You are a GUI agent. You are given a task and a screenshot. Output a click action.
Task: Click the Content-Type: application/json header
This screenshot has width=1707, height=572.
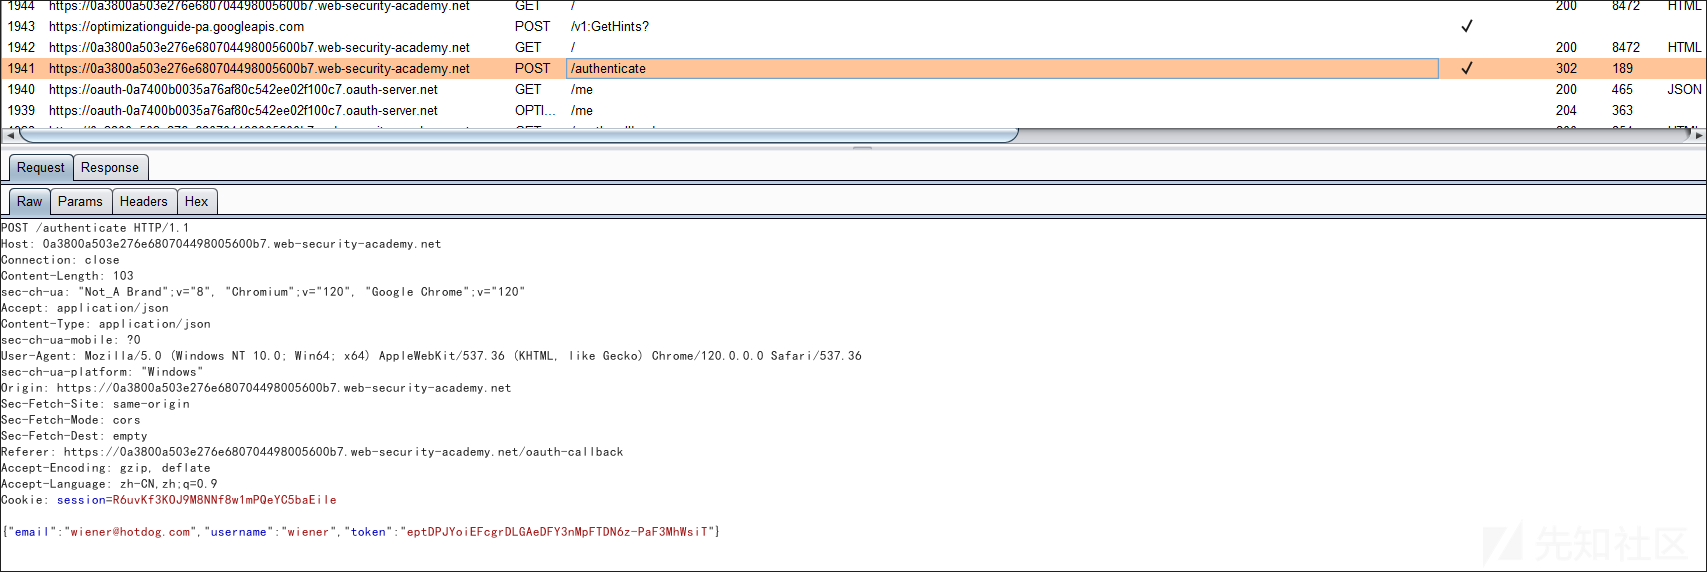tap(106, 324)
